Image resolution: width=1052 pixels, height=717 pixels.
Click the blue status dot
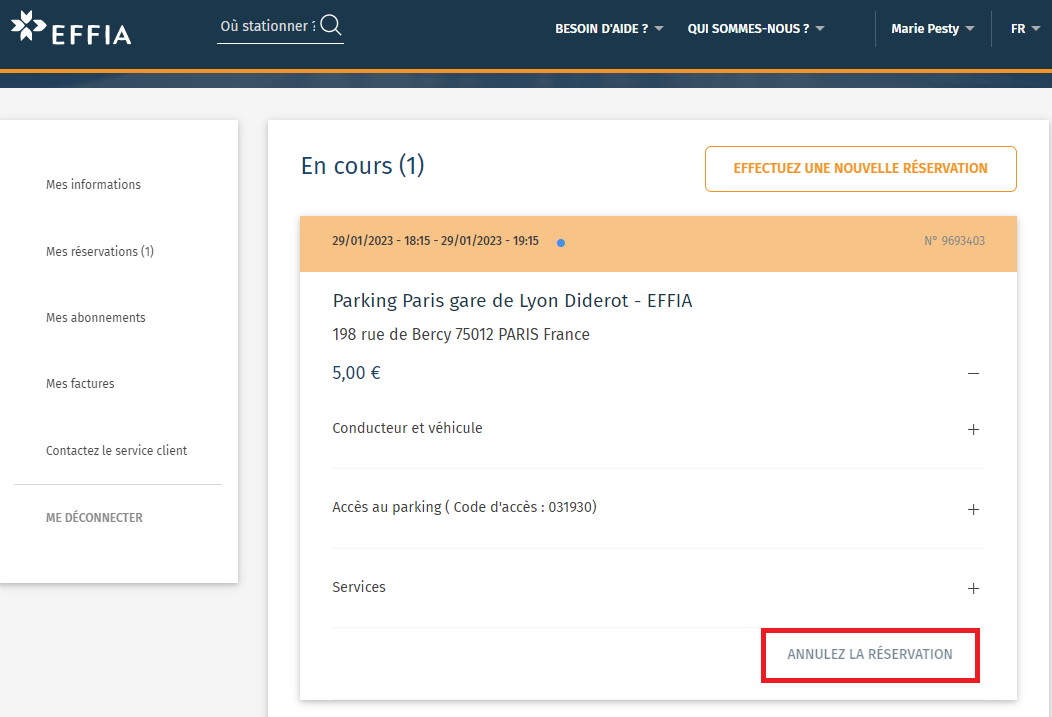(561, 243)
